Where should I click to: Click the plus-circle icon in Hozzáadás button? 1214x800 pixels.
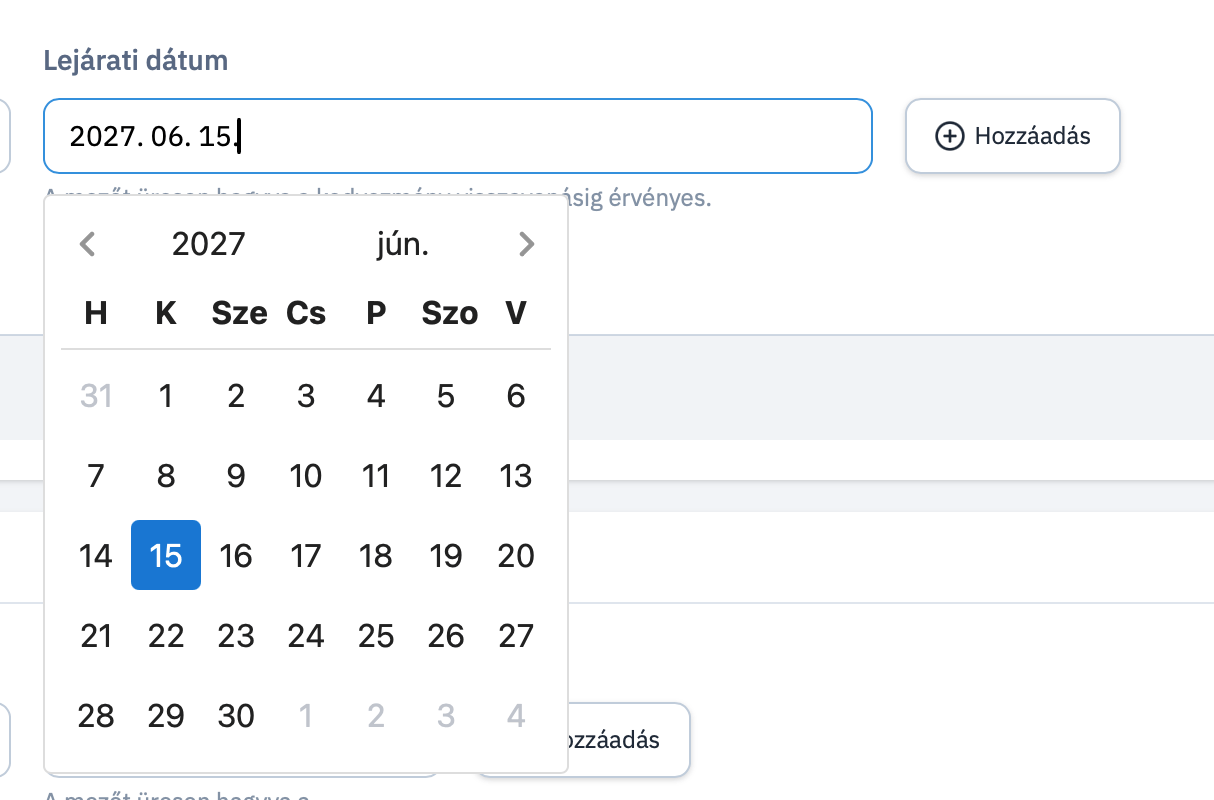coord(949,136)
